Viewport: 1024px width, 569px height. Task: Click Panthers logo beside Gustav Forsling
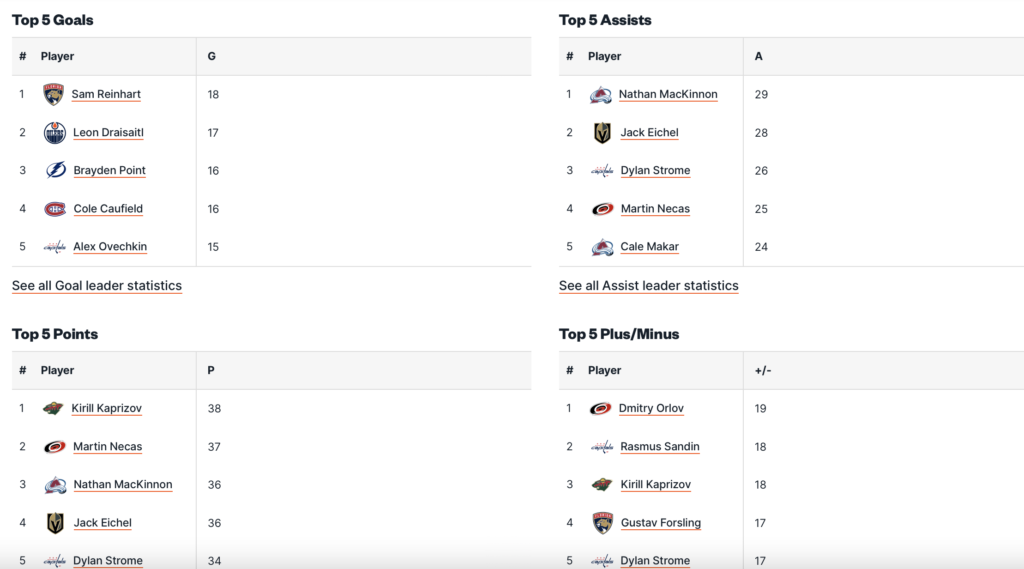(602, 523)
